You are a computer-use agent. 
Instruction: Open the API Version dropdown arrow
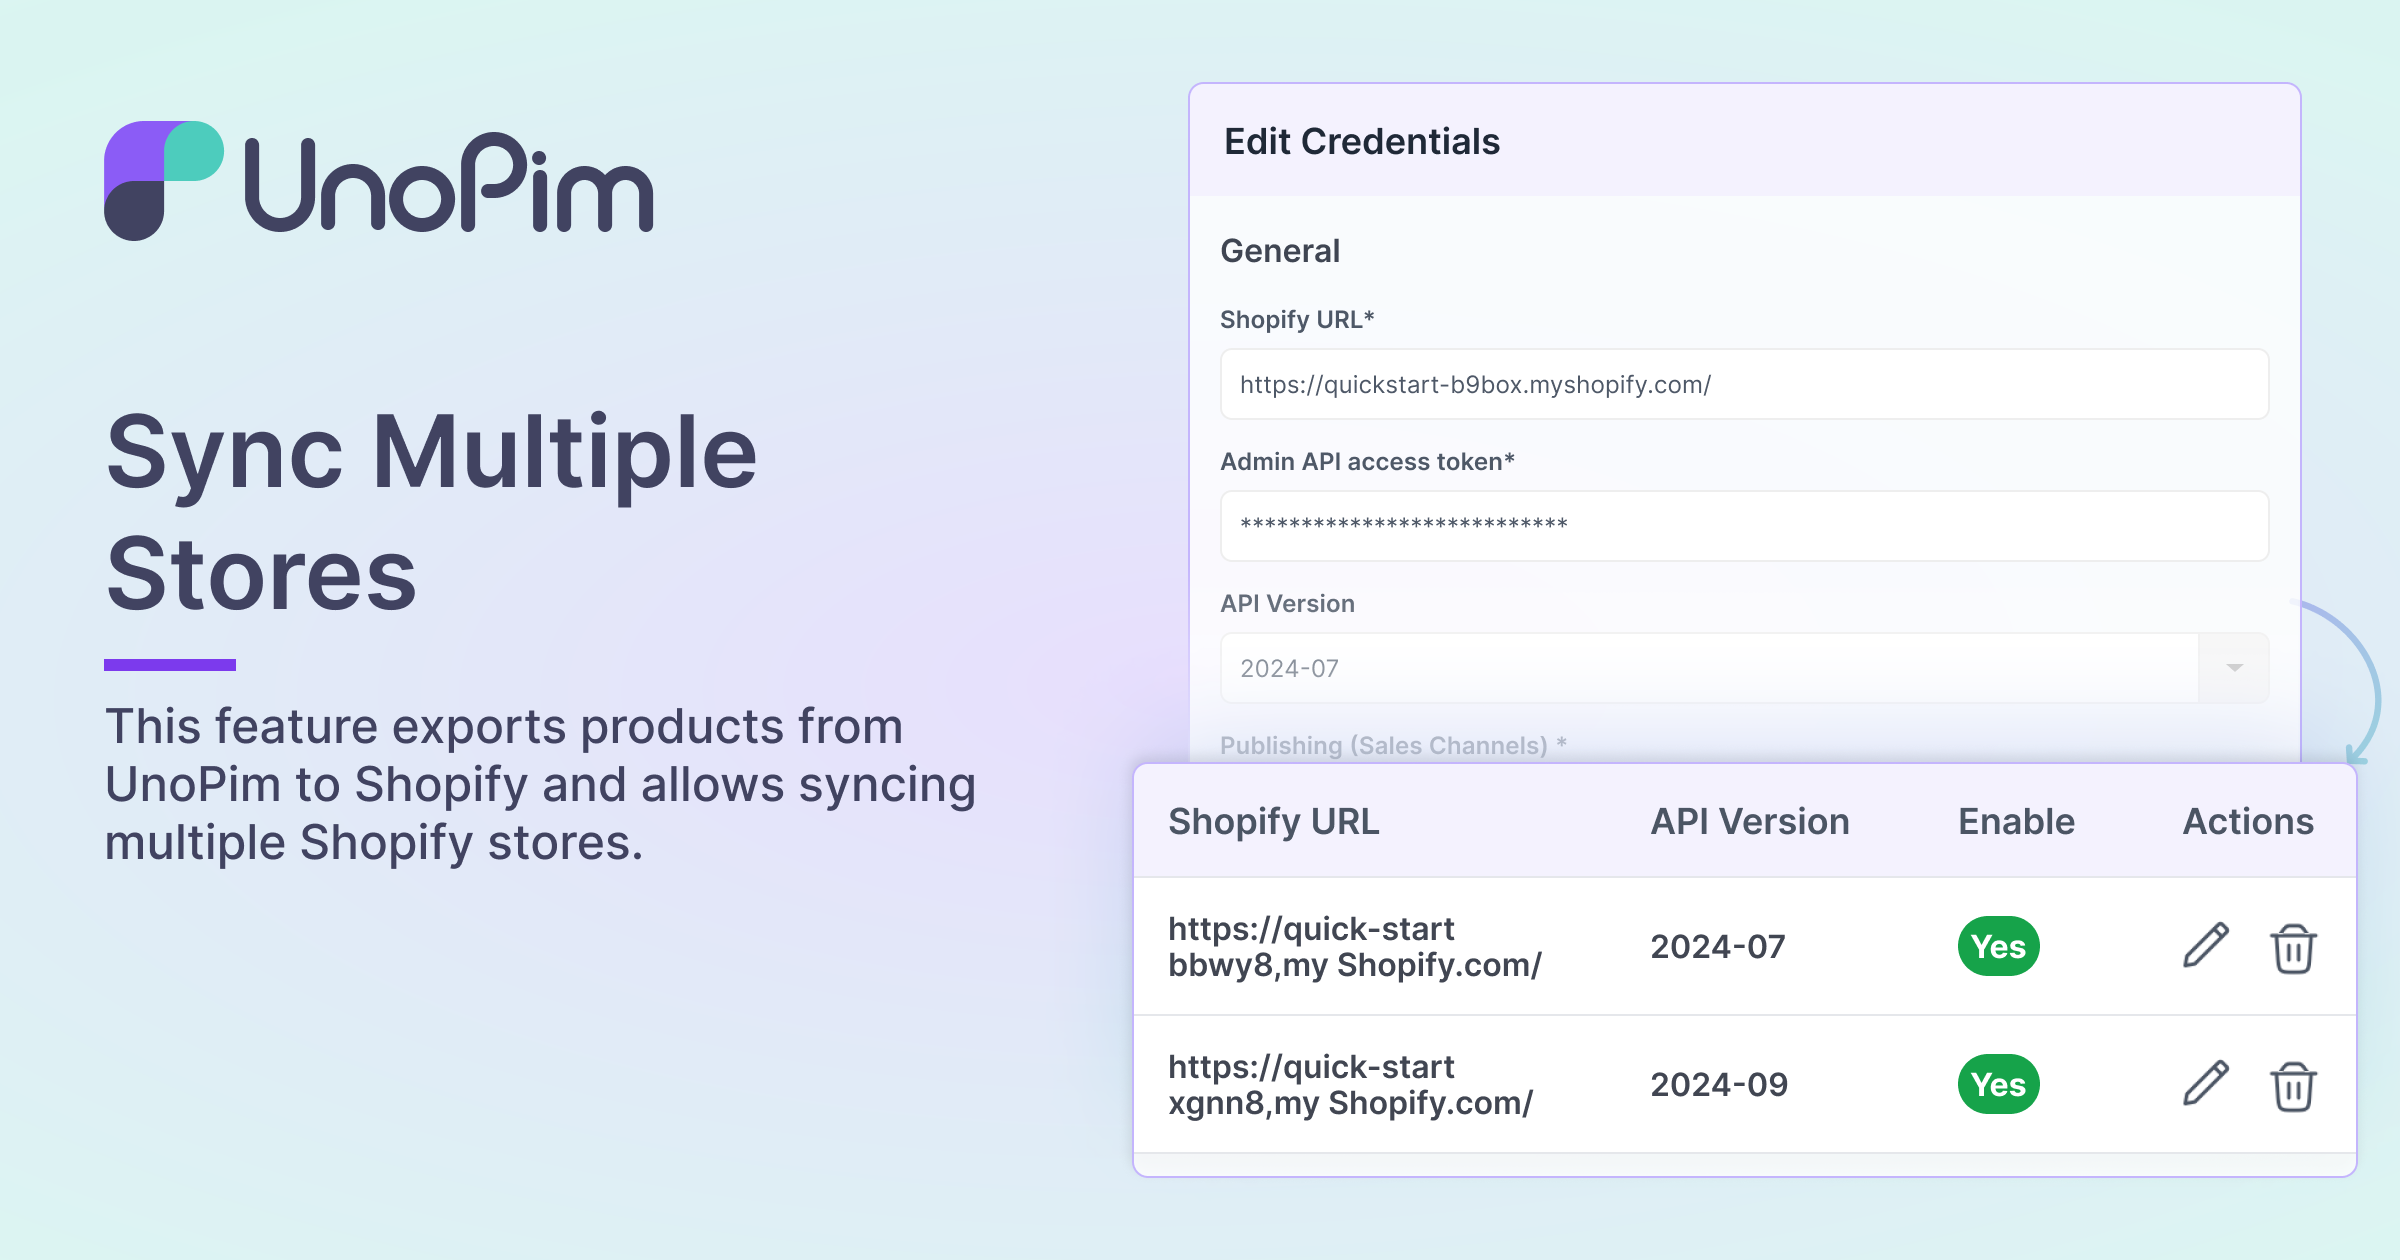click(2234, 668)
